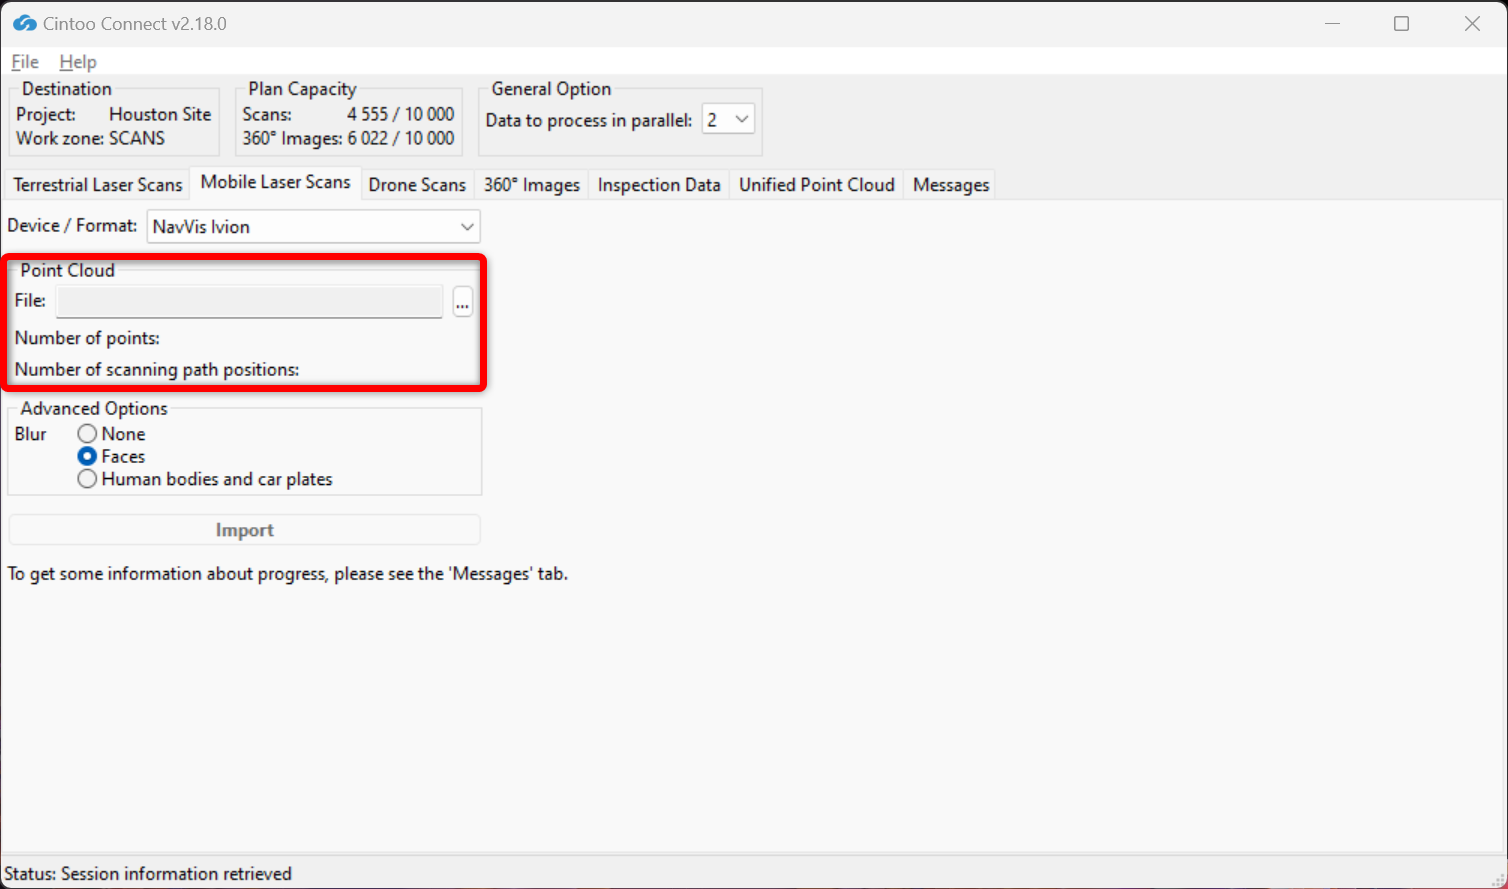Switch to the Inspection Data tab
Screen dimensions: 1508x889
659,185
